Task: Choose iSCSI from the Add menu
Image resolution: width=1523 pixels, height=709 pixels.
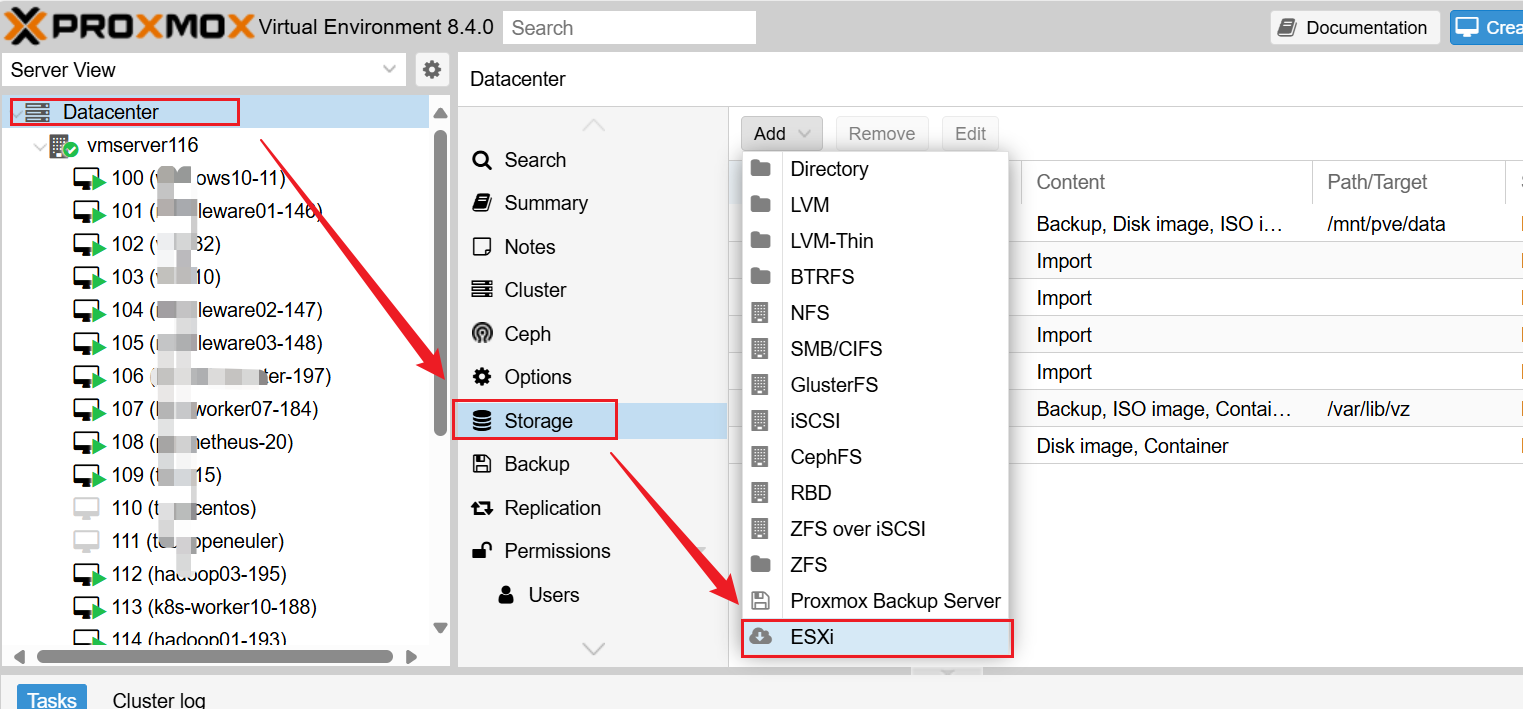Action: pyautogui.click(x=875, y=421)
